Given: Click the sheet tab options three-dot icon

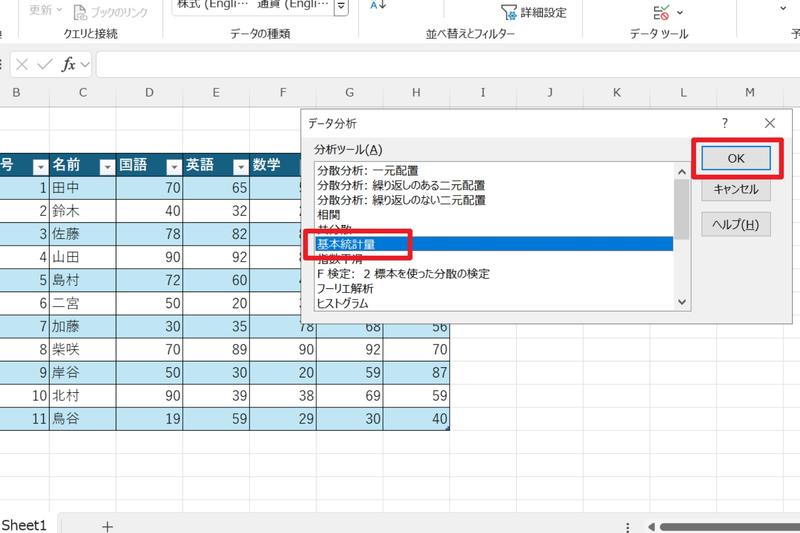Looking at the screenshot, I should point(628,526).
